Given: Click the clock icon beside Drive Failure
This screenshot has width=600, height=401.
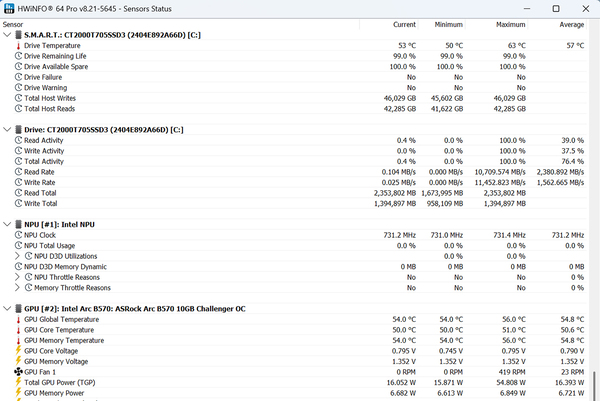Looking at the screenshot, I should click(x=18, y=77).
